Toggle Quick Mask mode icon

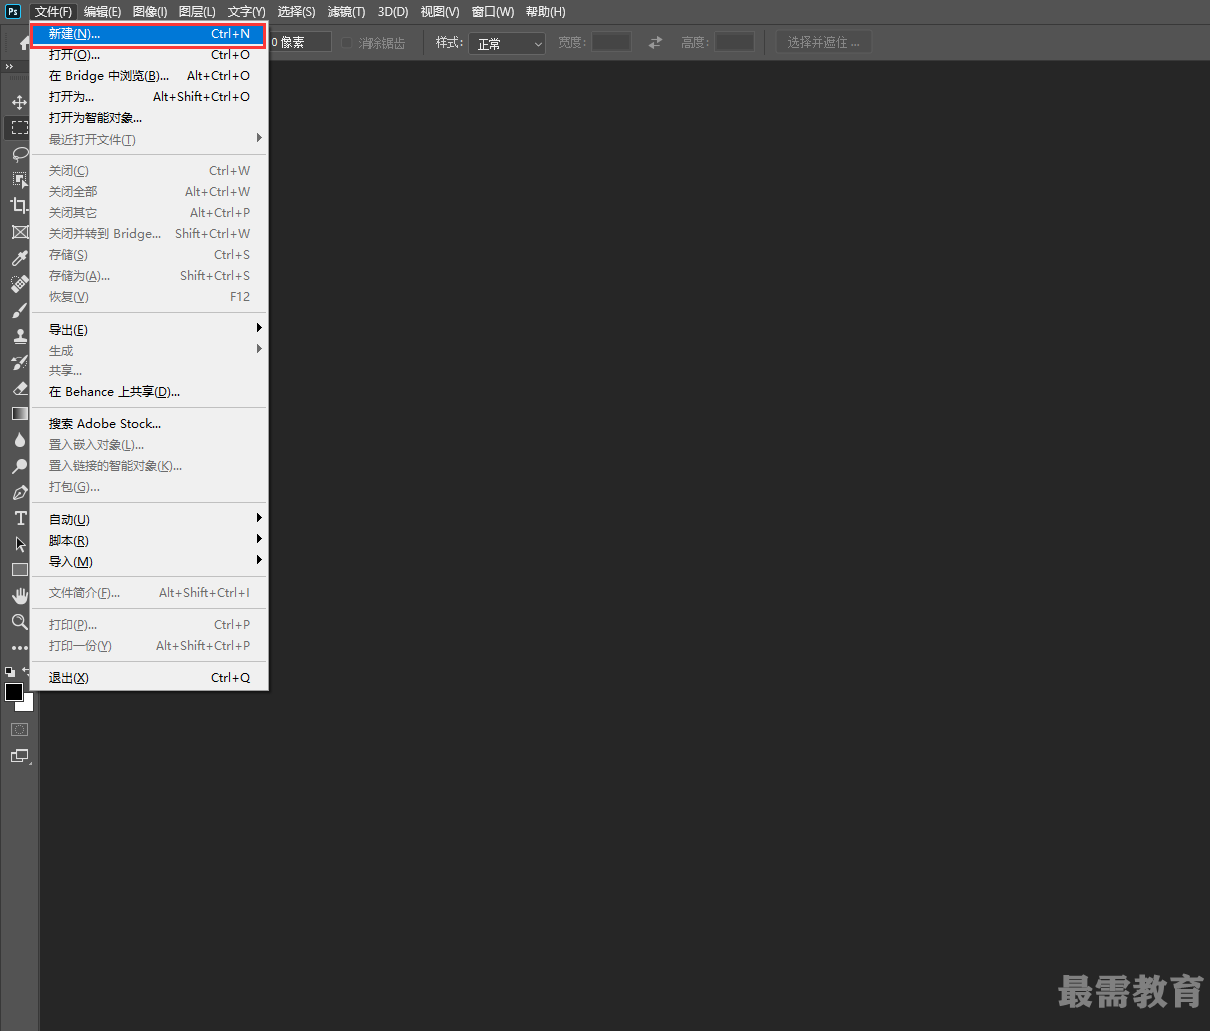(x=19, y=729)
